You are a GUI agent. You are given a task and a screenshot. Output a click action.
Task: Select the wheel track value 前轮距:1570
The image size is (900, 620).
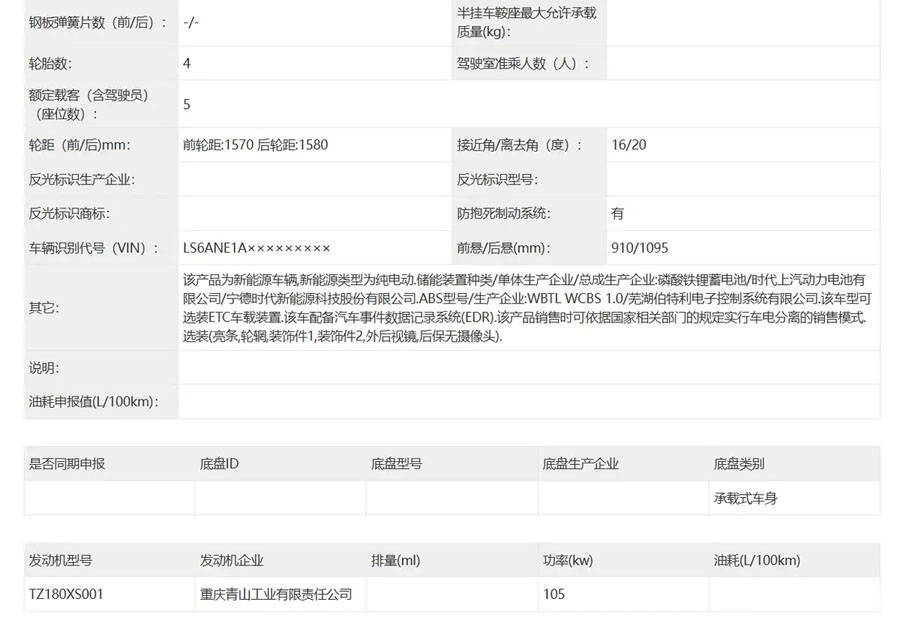[x=218, y=145]
